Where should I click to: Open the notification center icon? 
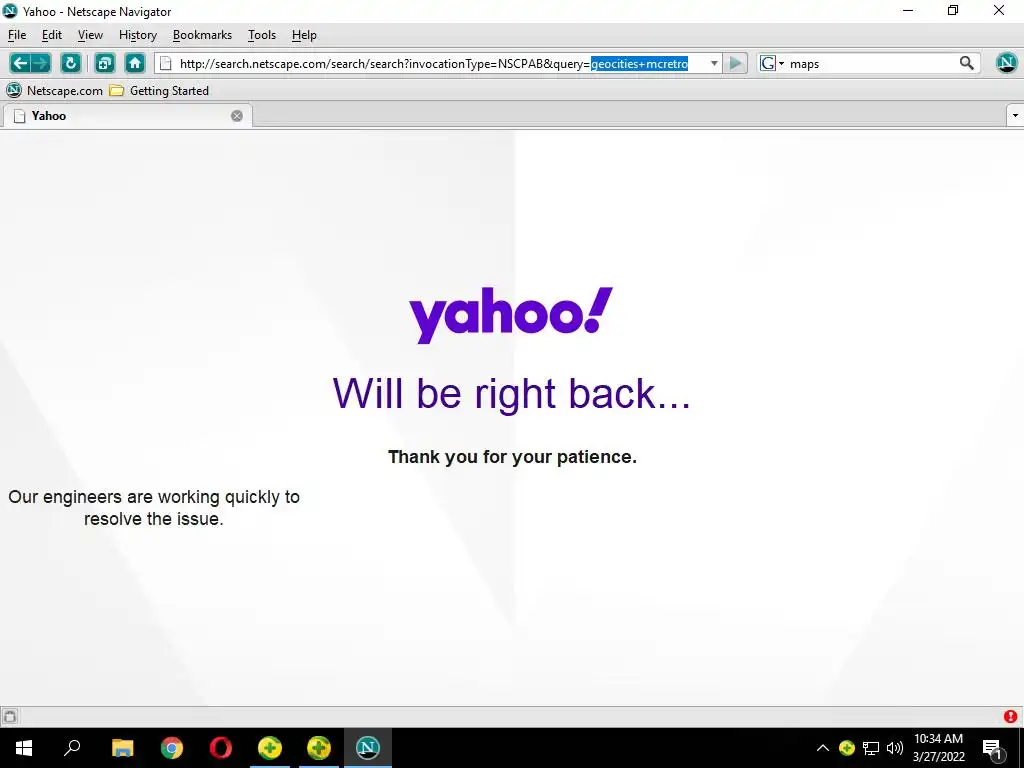(992, 748)
